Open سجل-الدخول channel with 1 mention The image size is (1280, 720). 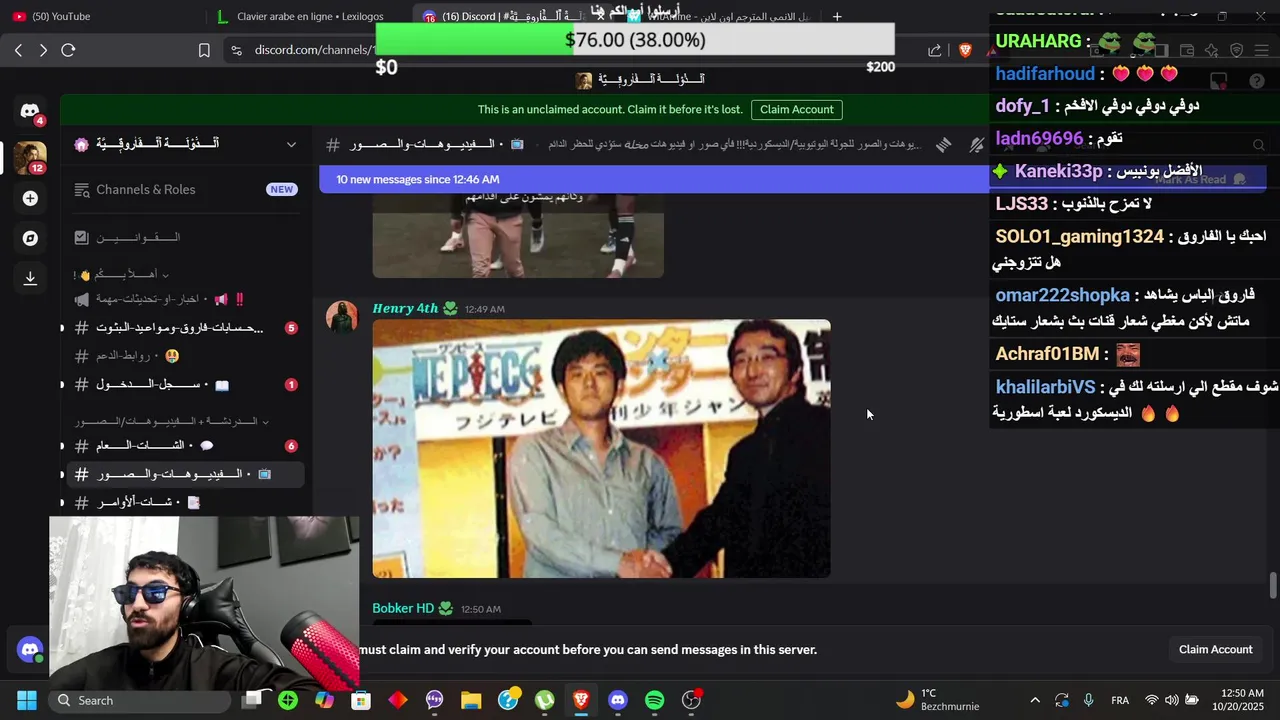coord(184,385)
